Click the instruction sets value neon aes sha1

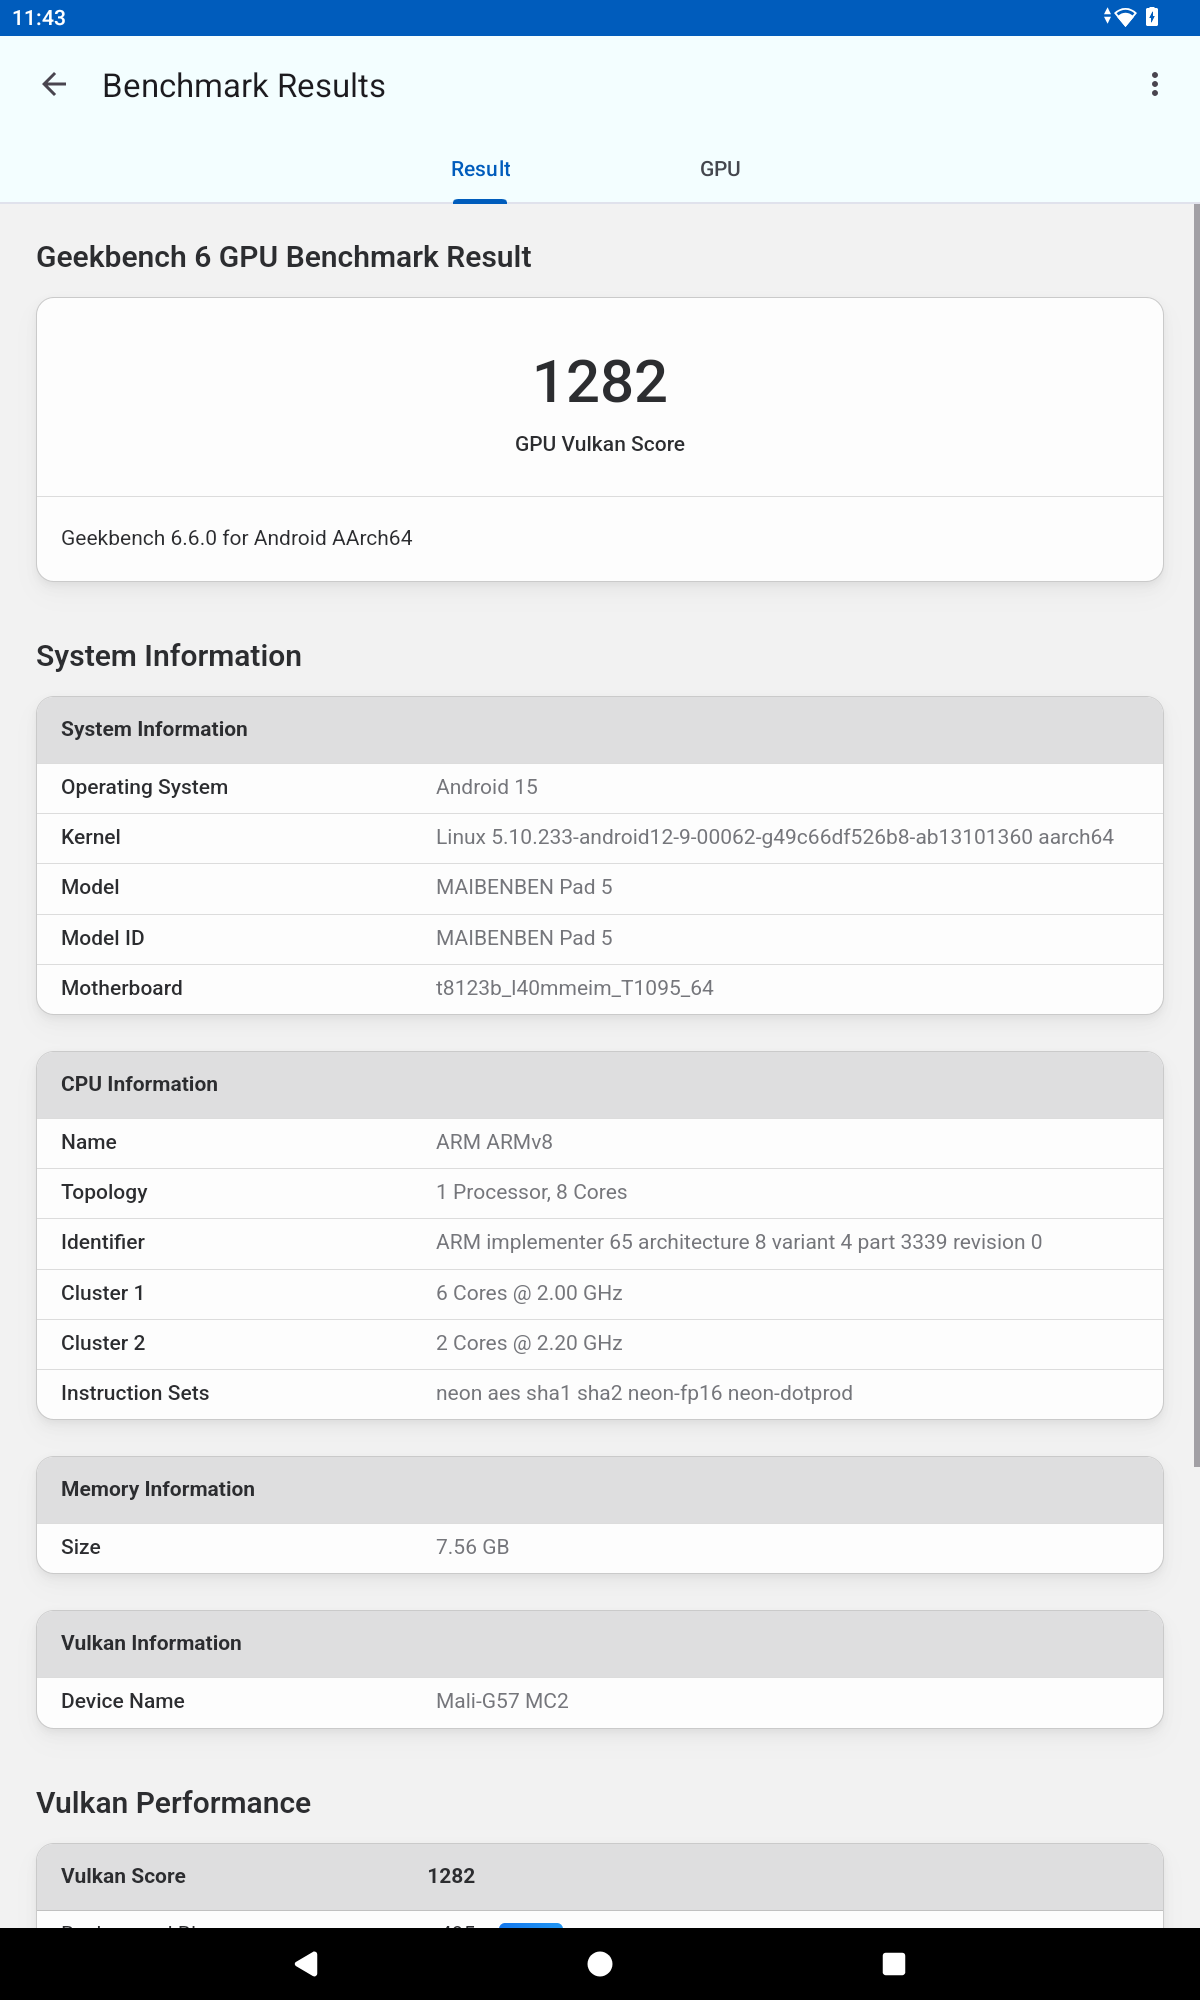(x=644, y=1393)
